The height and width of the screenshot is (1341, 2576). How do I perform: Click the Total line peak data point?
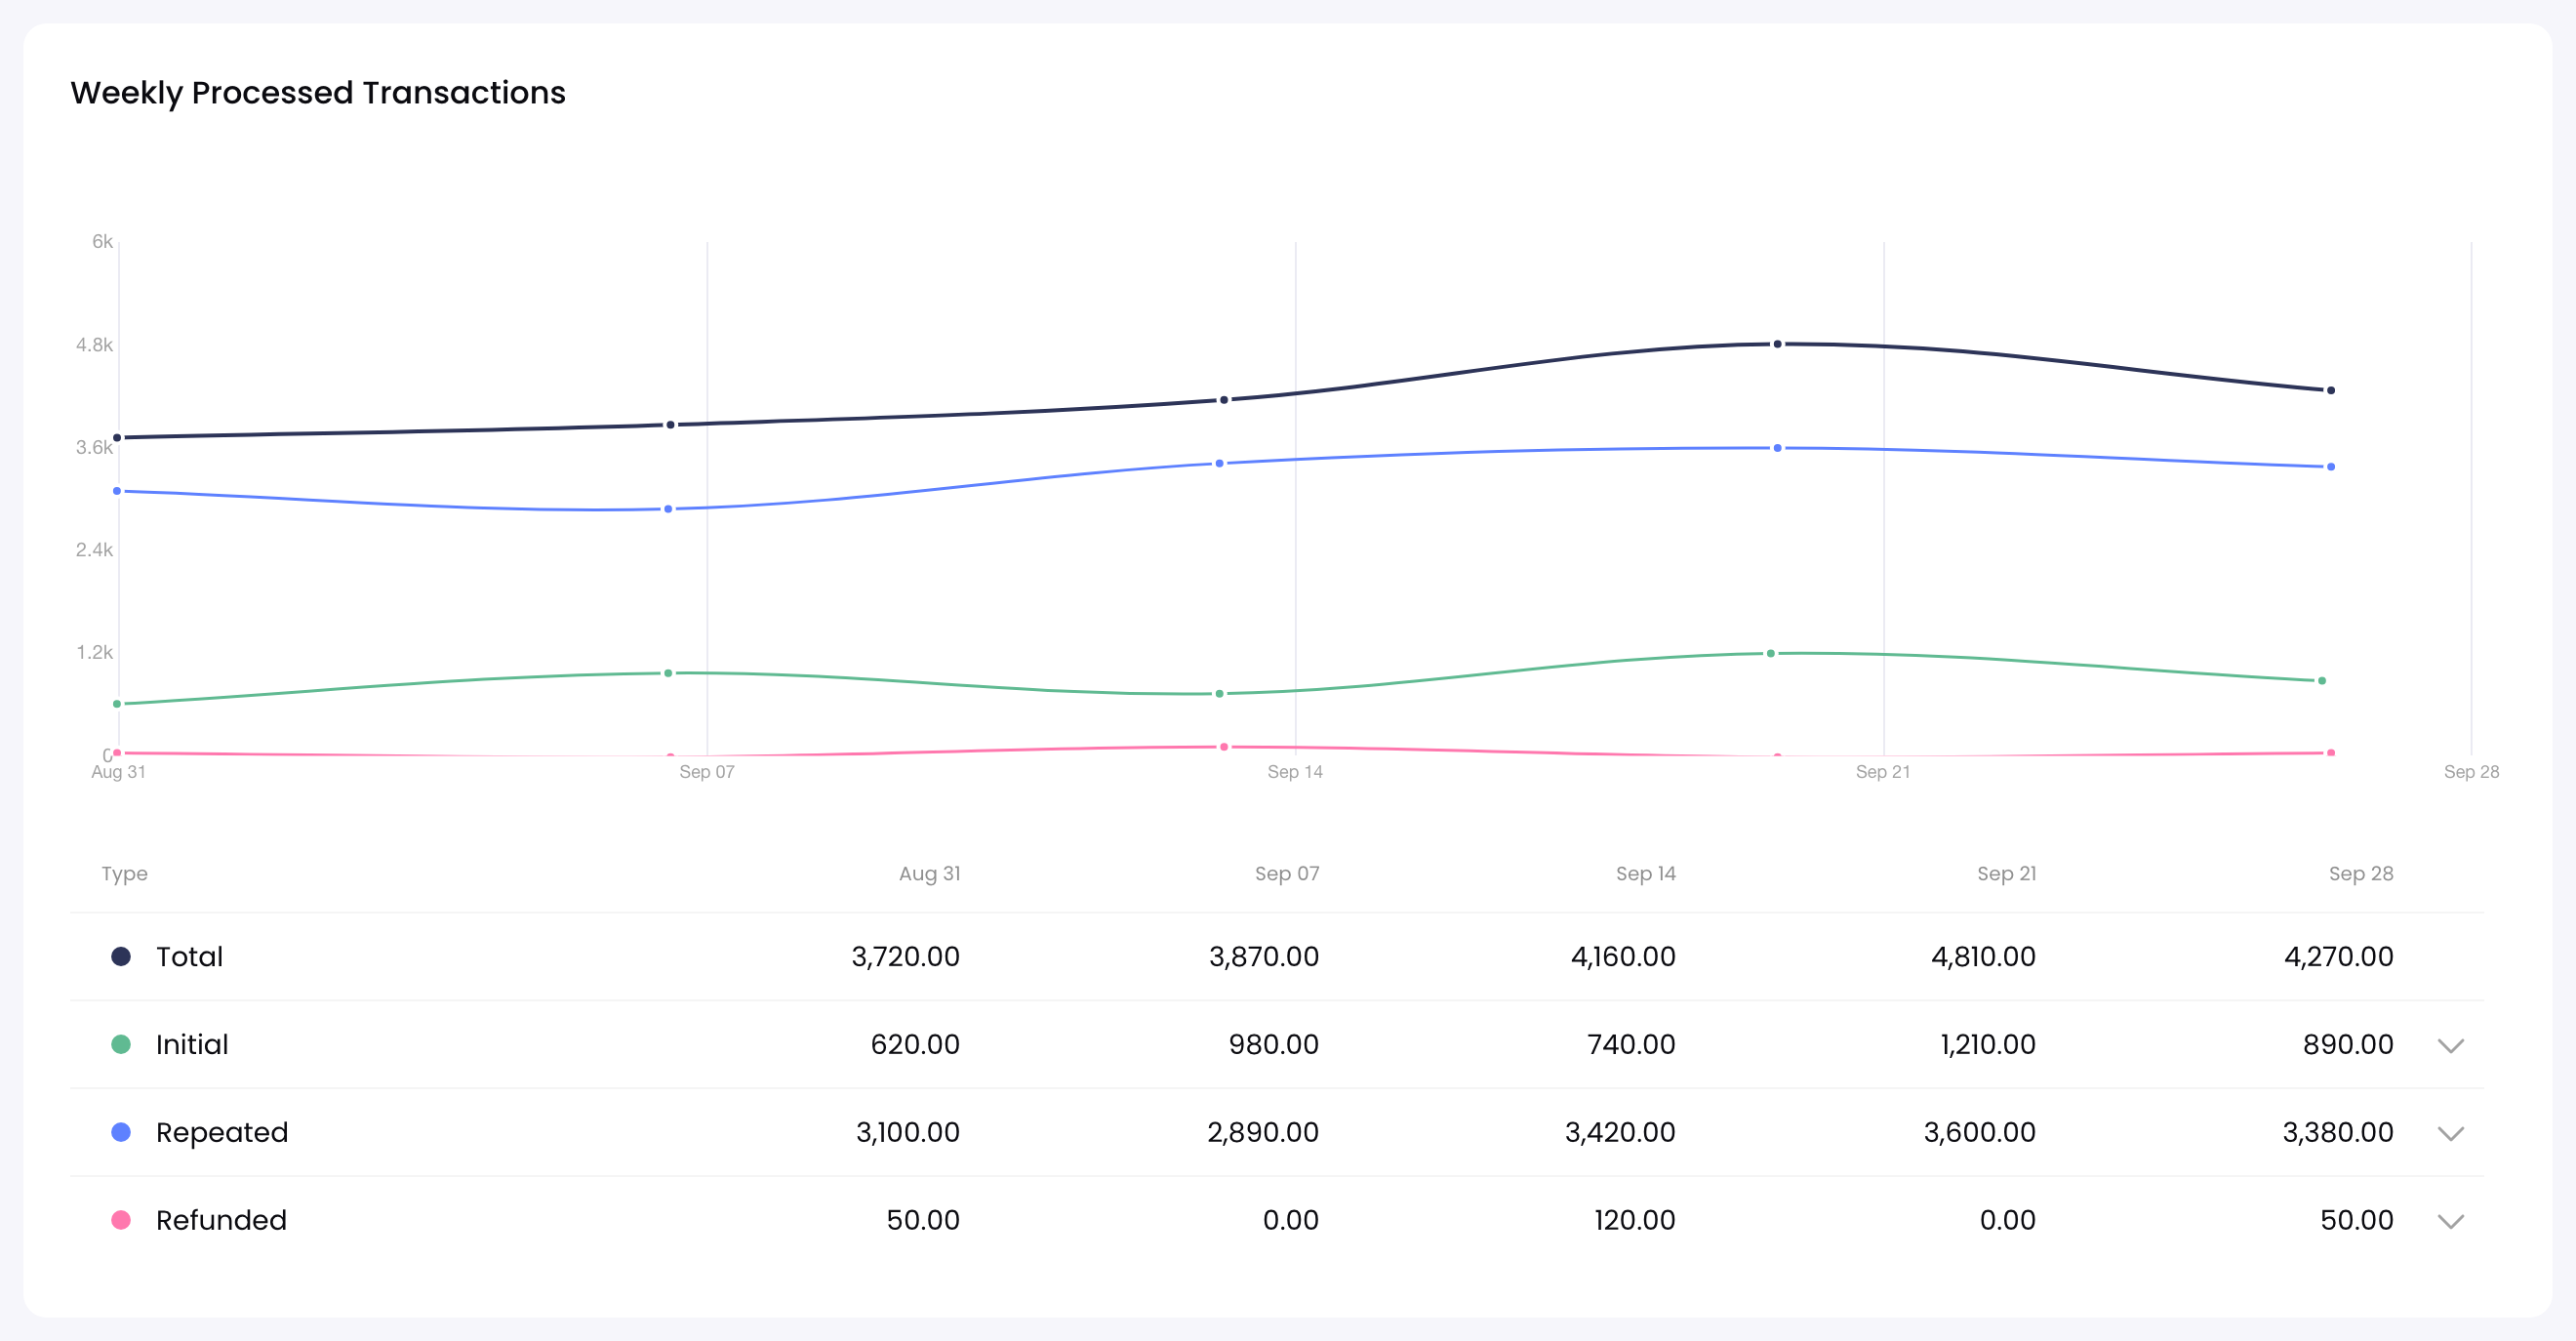(1777, 344)
